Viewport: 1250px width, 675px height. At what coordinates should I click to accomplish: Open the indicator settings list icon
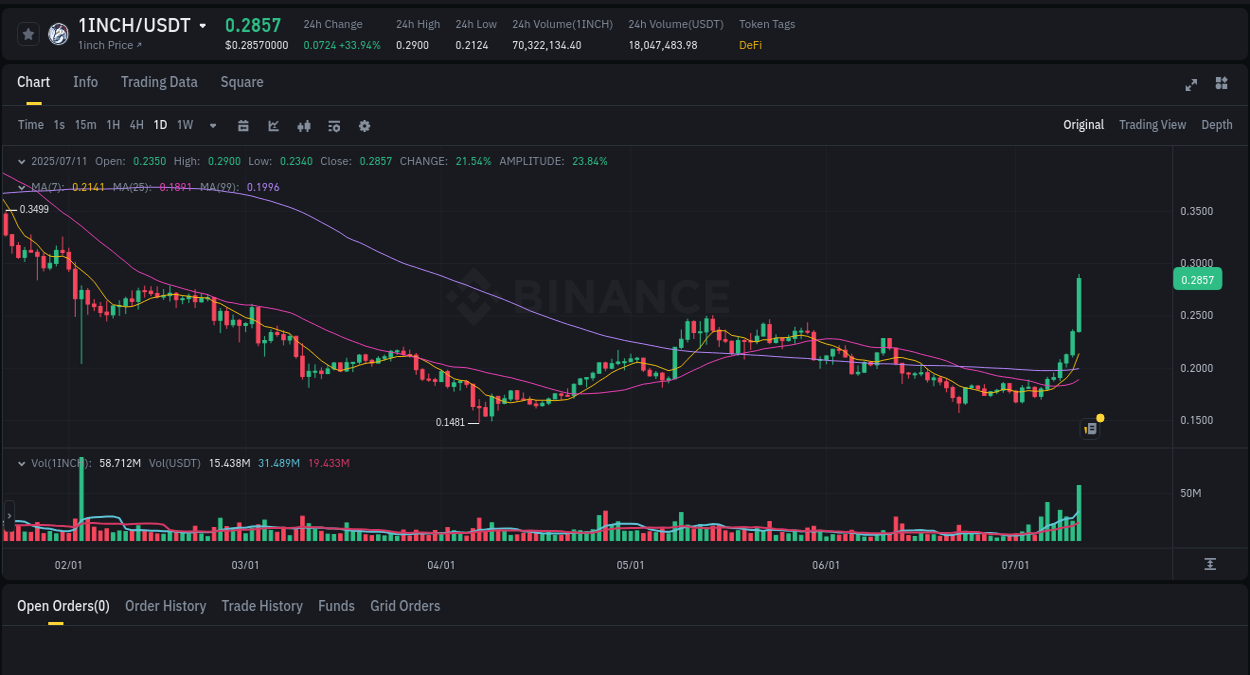pyautogui.click(x=334, y=125)
